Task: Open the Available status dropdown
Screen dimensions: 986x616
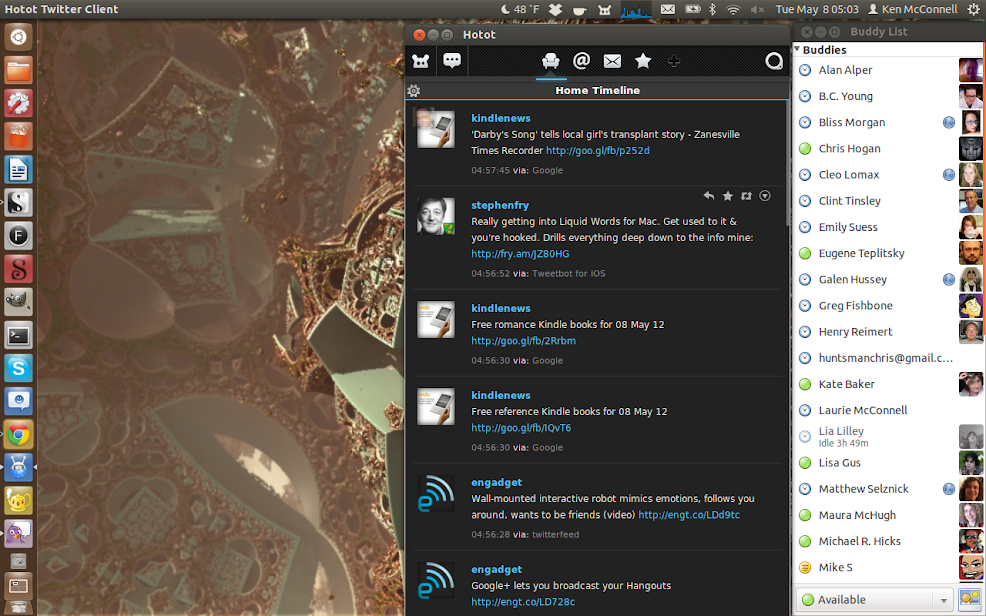Action: pyautogui.click(x=875, y=600)
